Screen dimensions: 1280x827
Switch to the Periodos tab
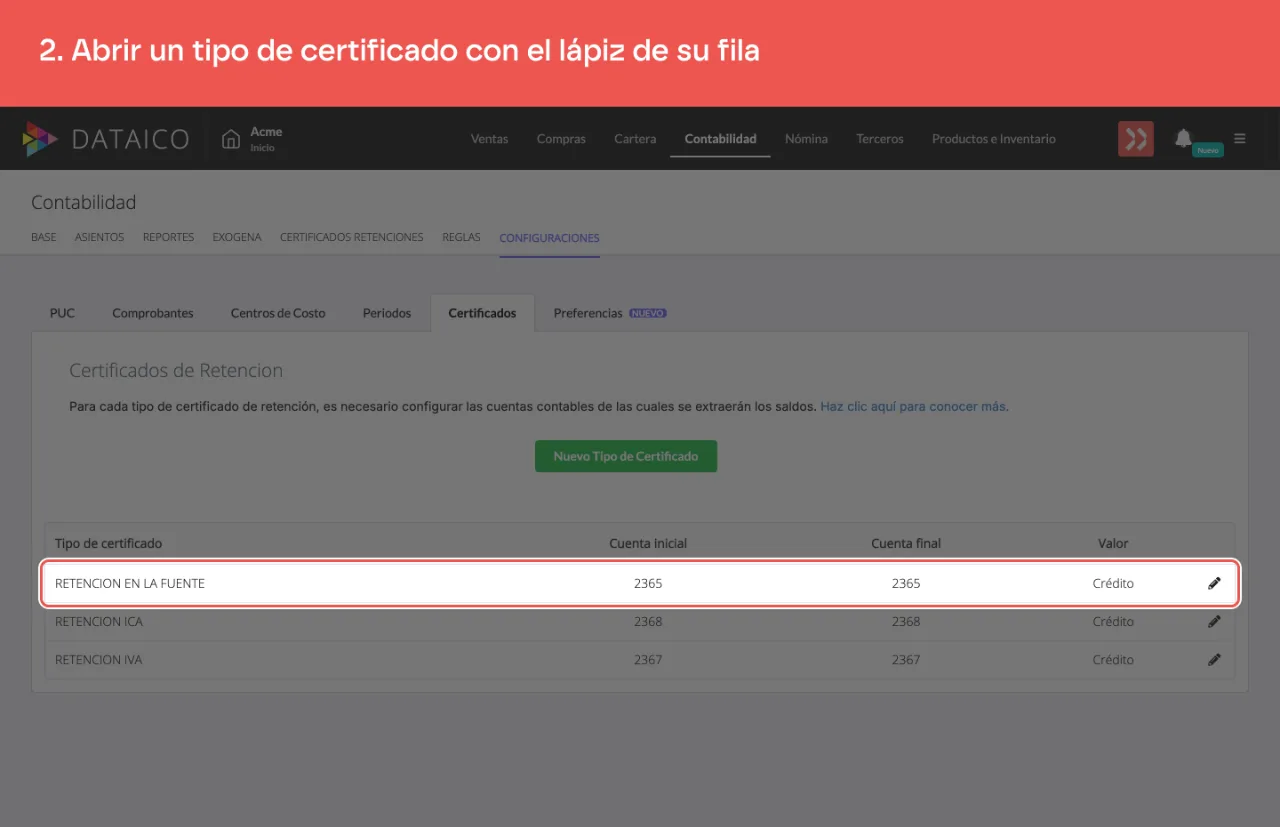pos(387,313)
